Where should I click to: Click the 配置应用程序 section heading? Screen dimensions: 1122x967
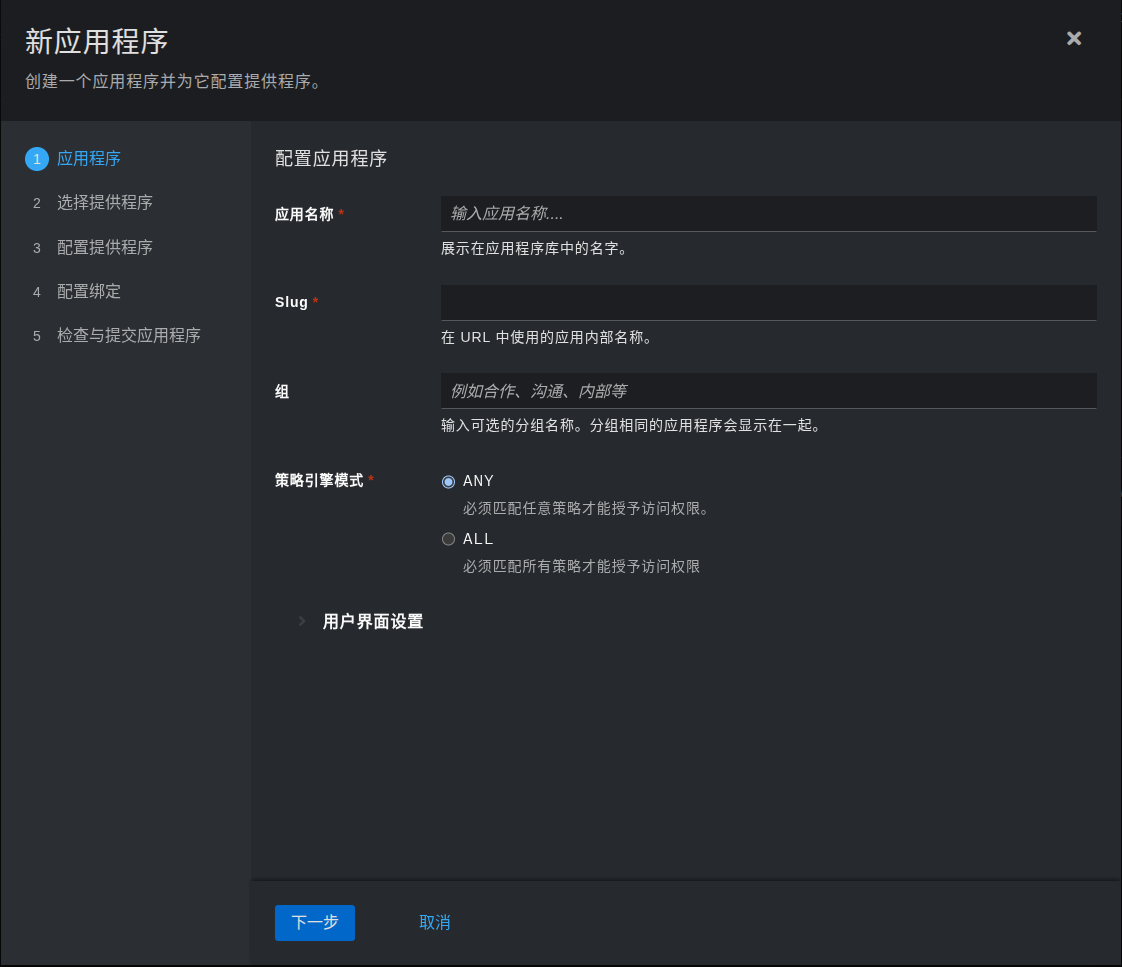[x=330, y=158]
